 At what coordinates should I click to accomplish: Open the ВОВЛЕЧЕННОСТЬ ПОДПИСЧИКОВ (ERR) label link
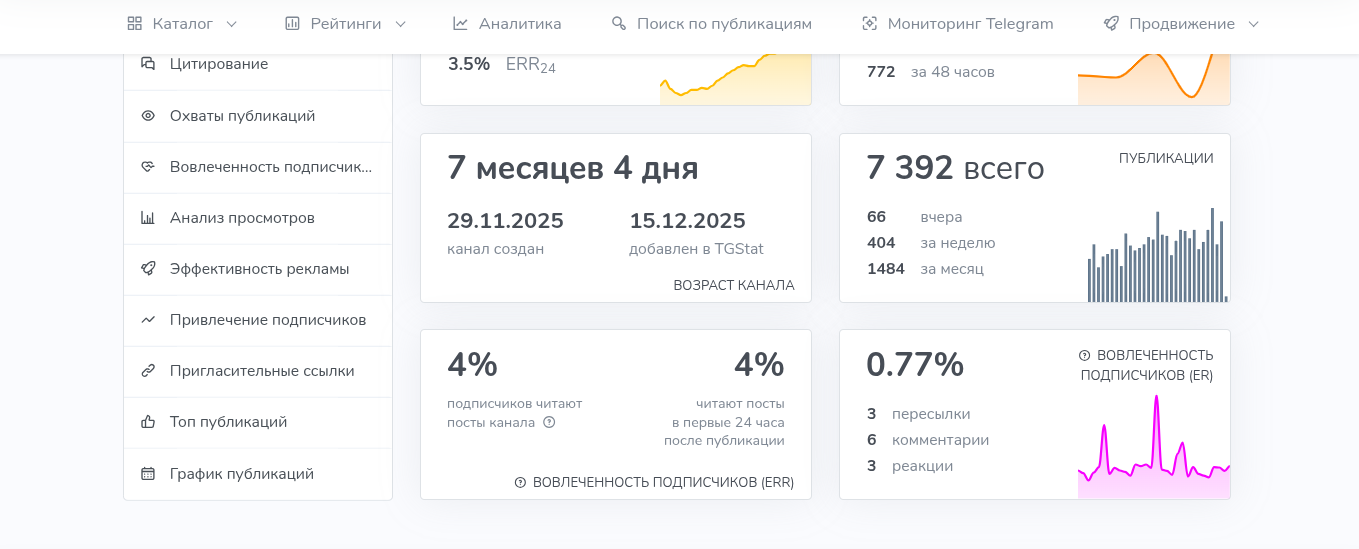click(x=663, y=482)
